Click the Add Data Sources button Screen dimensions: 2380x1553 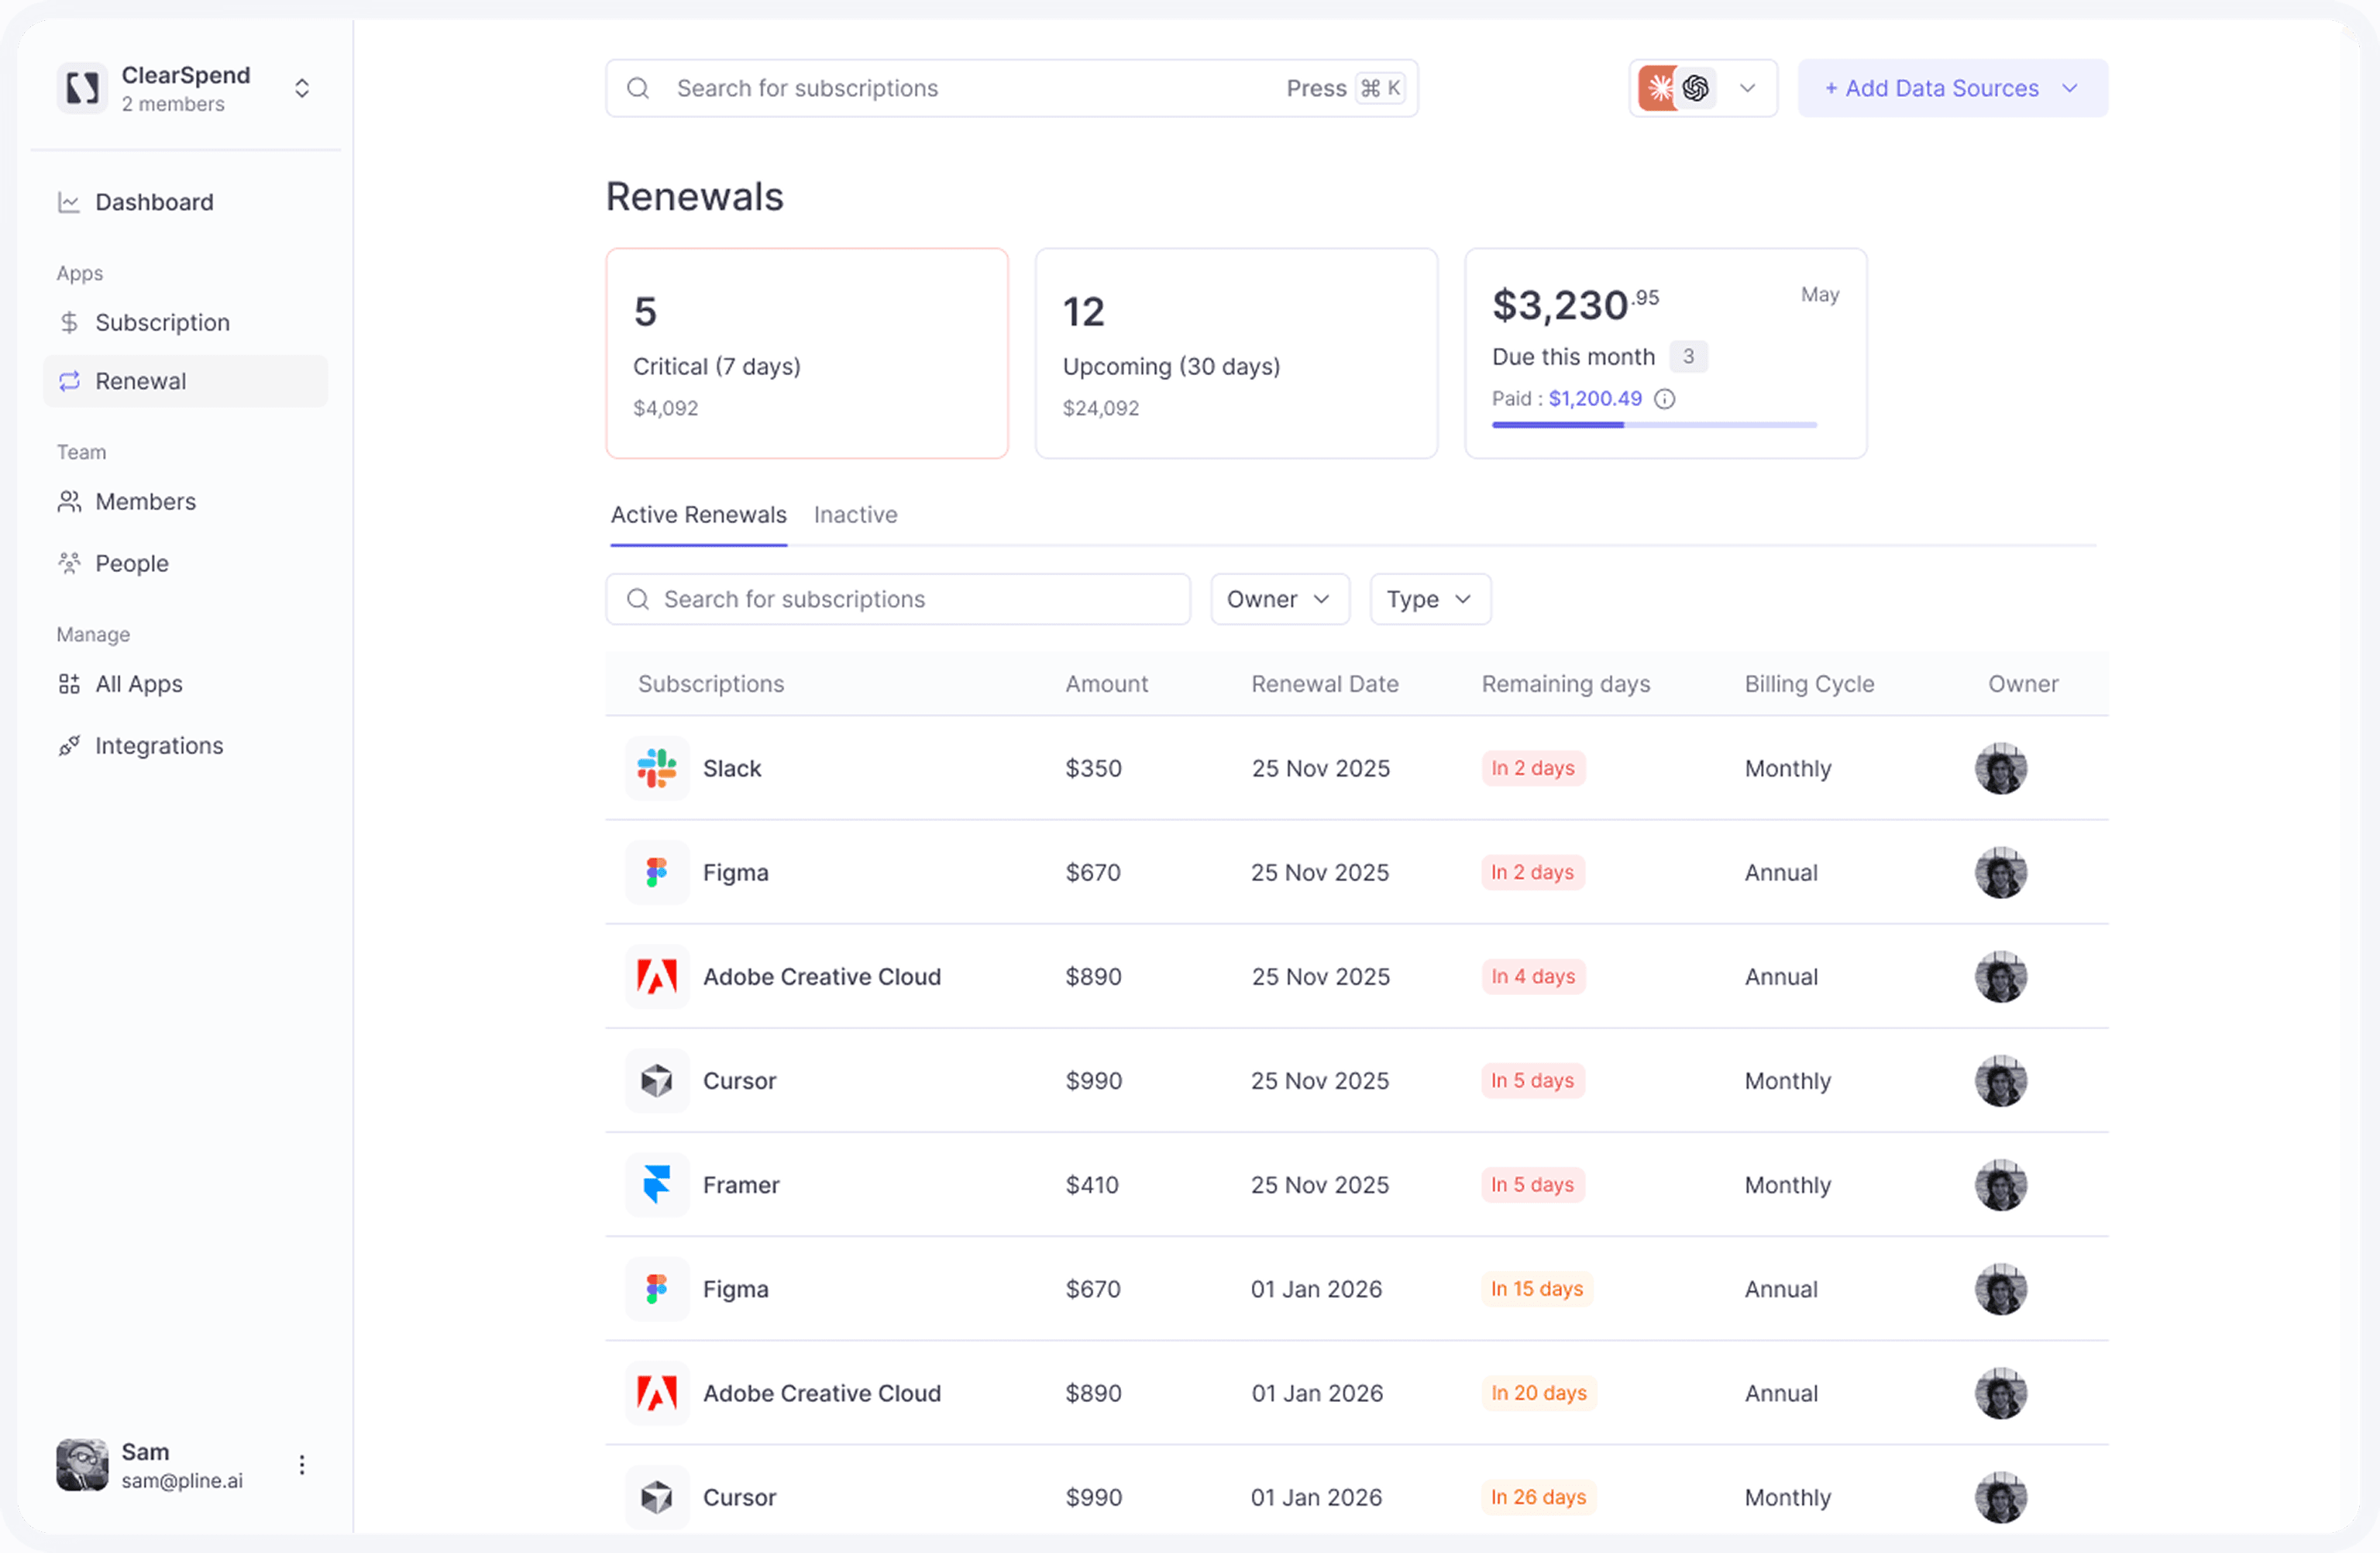(1952, 88)
